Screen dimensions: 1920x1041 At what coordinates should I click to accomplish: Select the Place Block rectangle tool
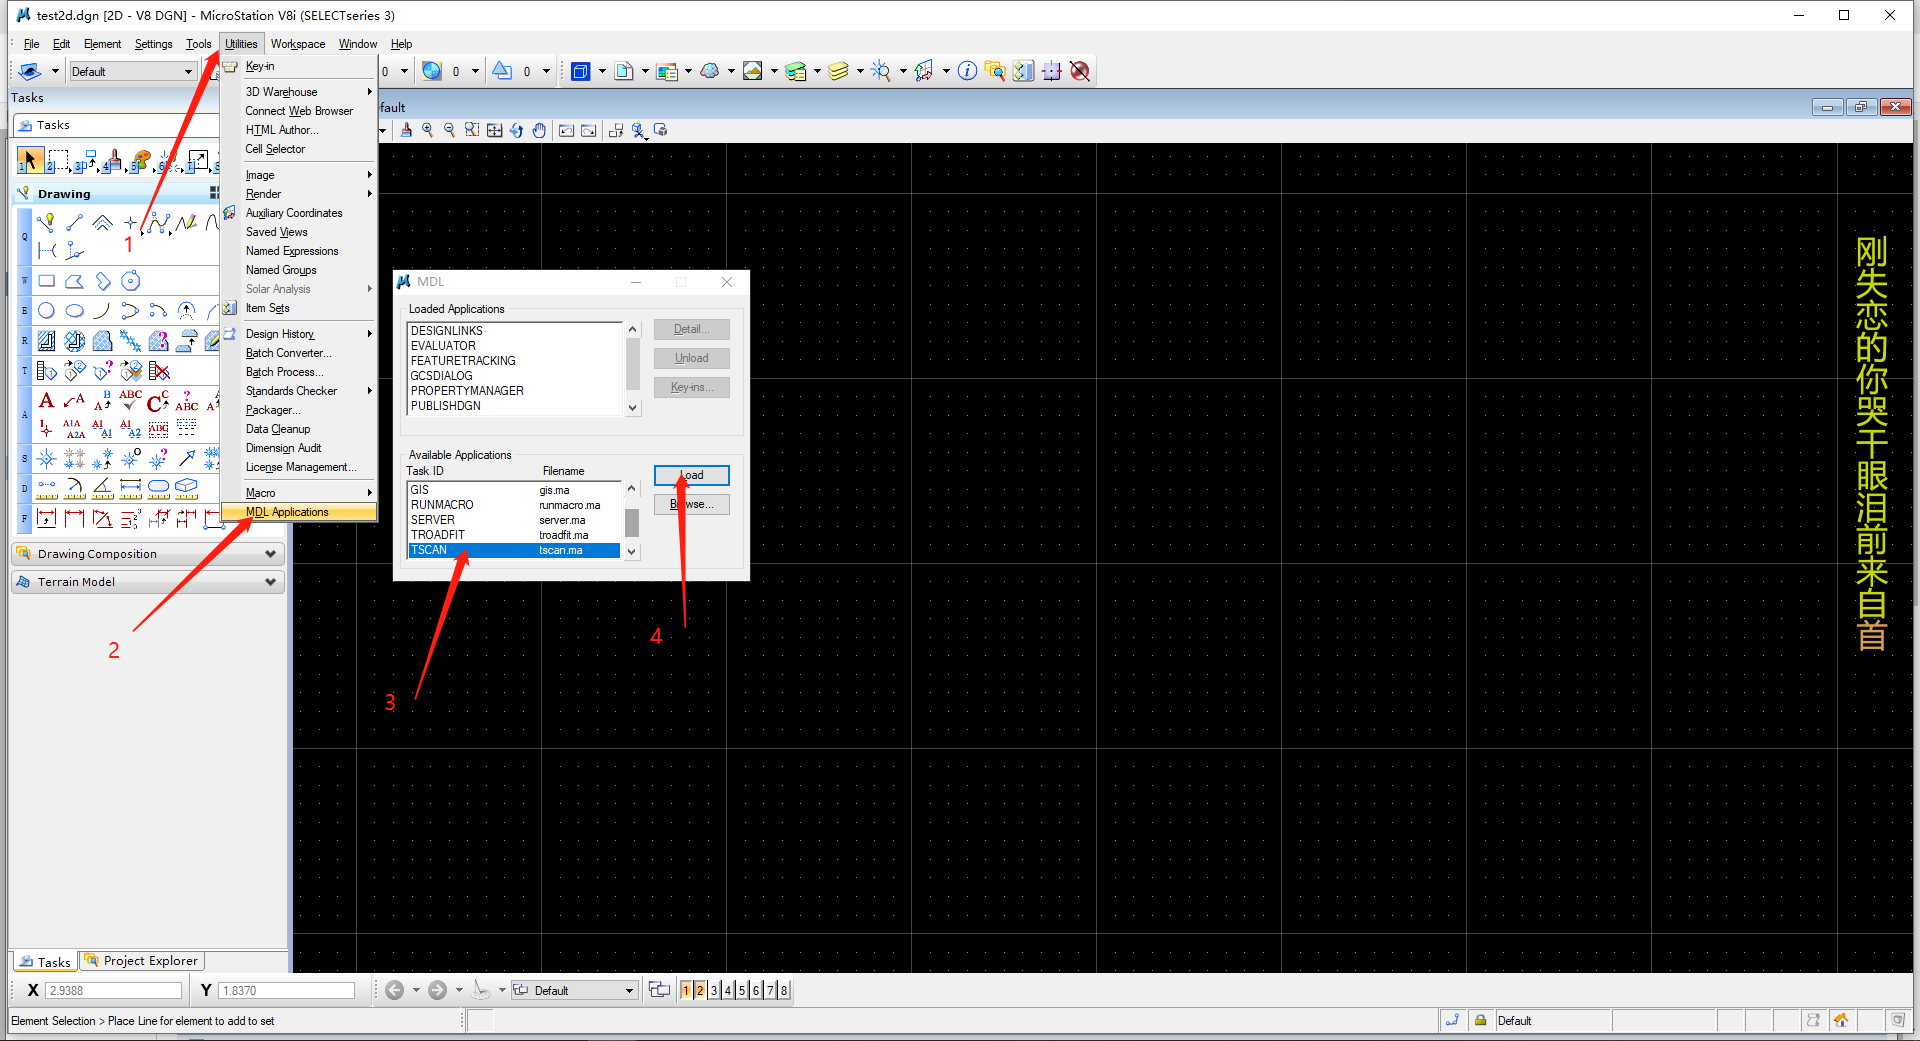pyautogui.click(x=46, y=281)
